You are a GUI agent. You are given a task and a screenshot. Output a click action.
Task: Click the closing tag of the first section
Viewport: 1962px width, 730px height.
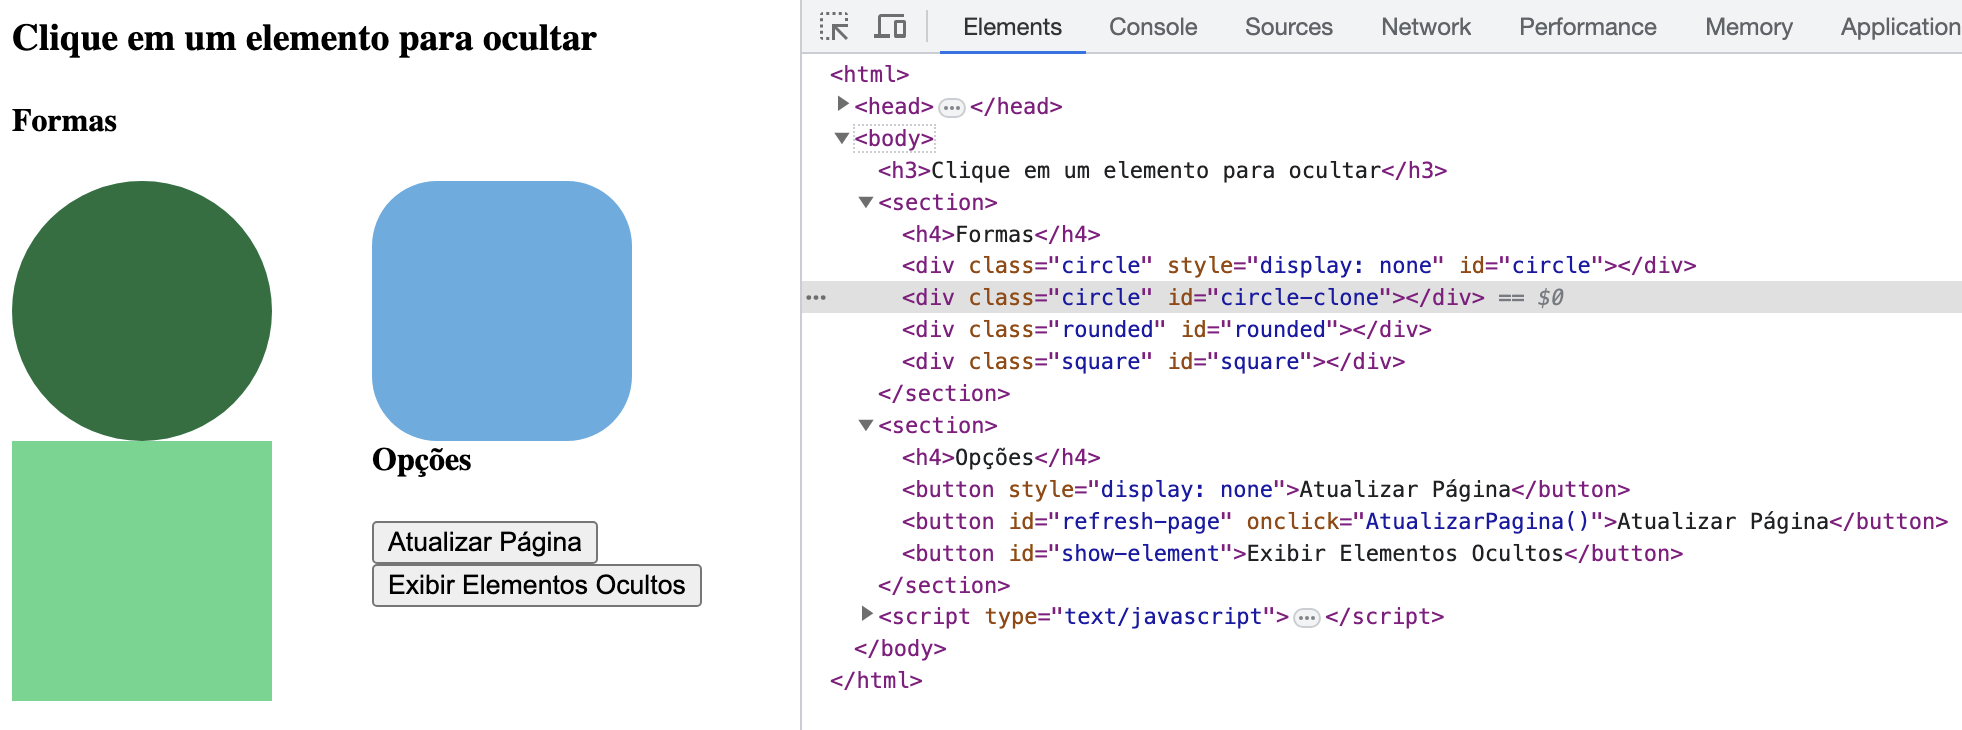coord(944,393)
